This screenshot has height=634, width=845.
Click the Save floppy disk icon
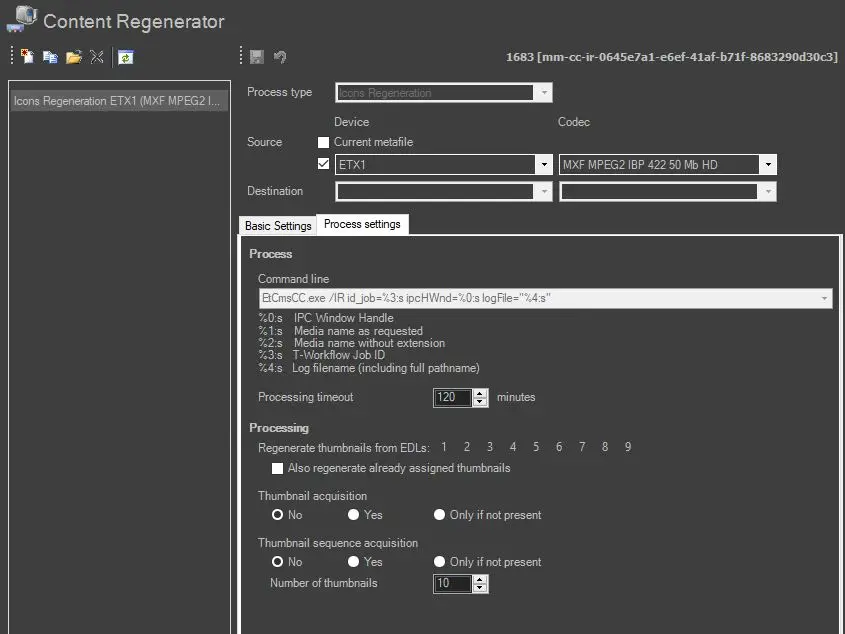tap(257, 57)
